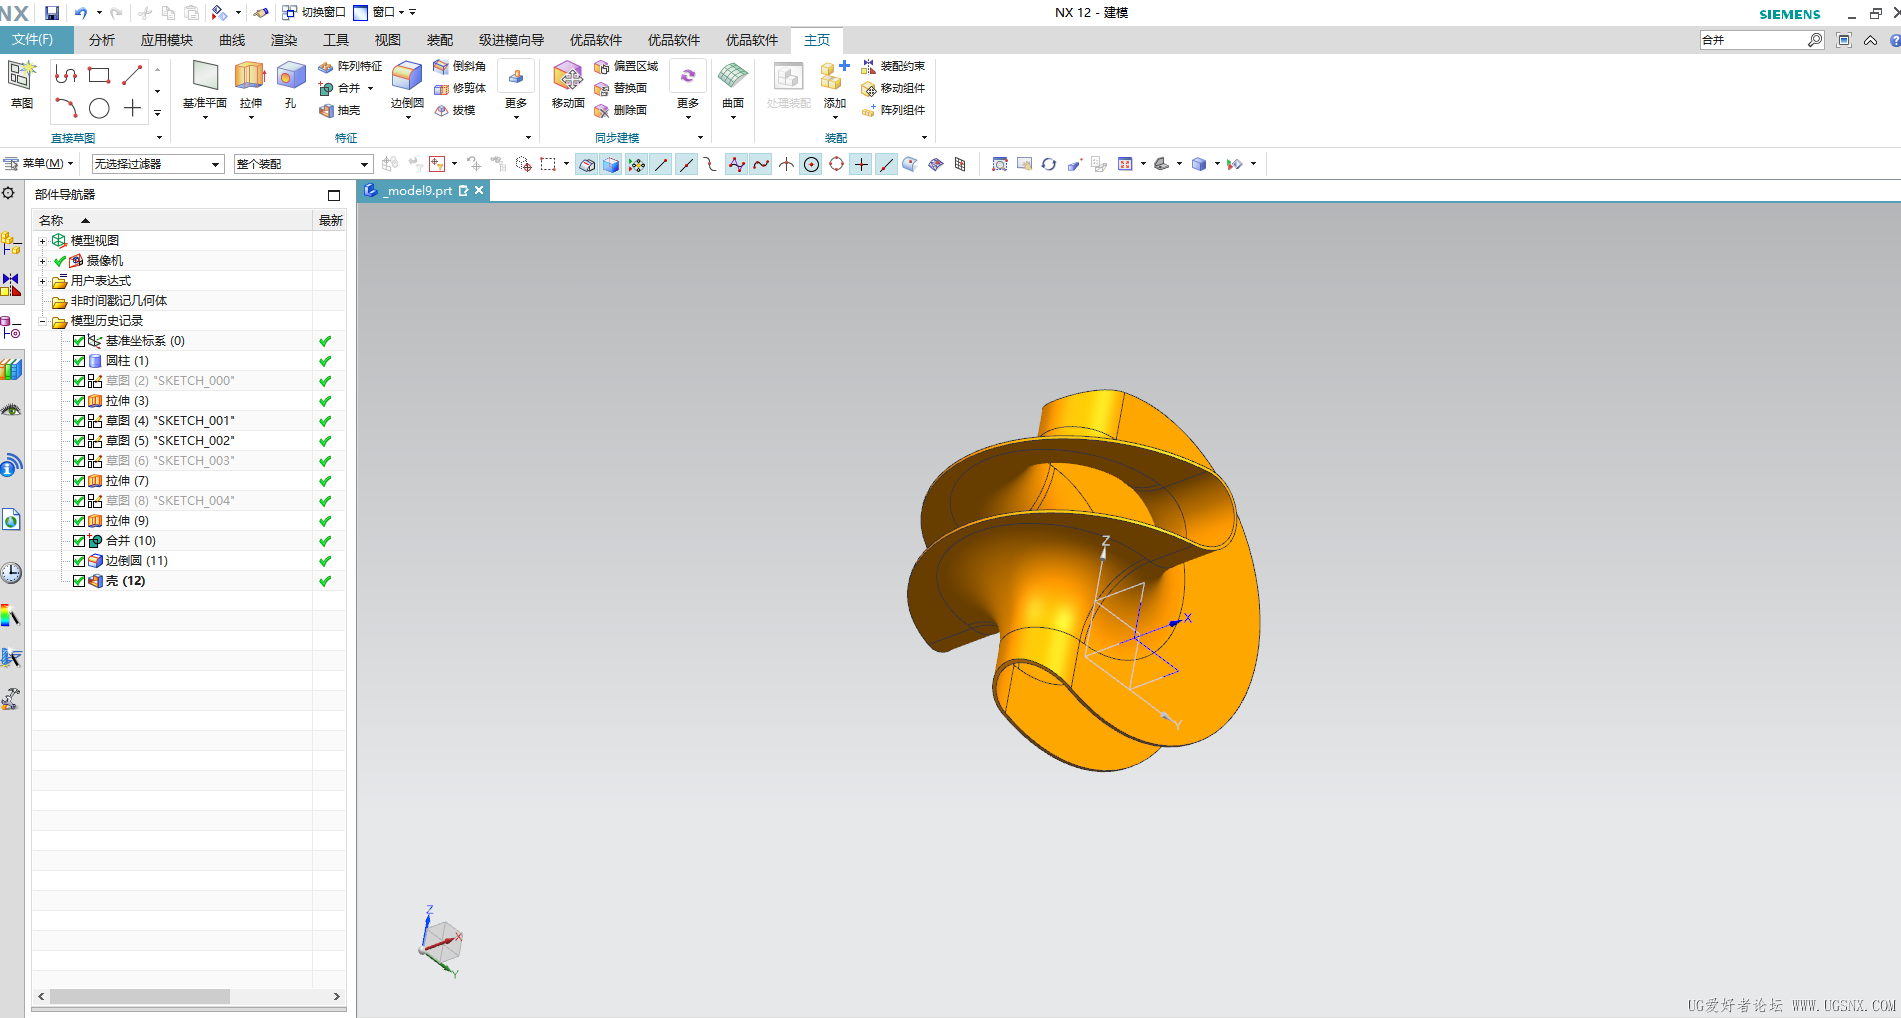Click the 合并 command search field
1901x1018 pixels.
click(x=1753, y=40)
